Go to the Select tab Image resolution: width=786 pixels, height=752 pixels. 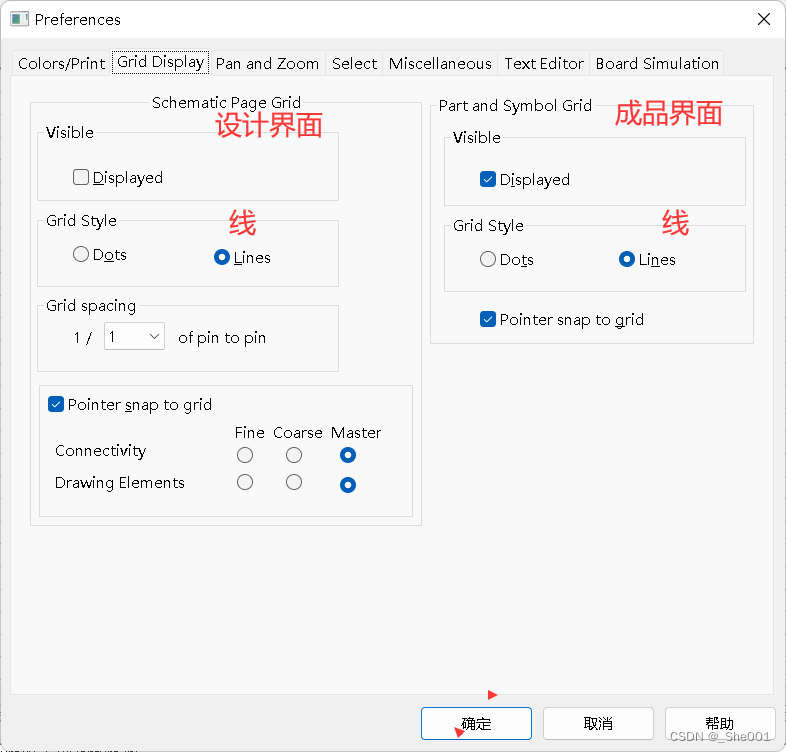click(354, 63)
